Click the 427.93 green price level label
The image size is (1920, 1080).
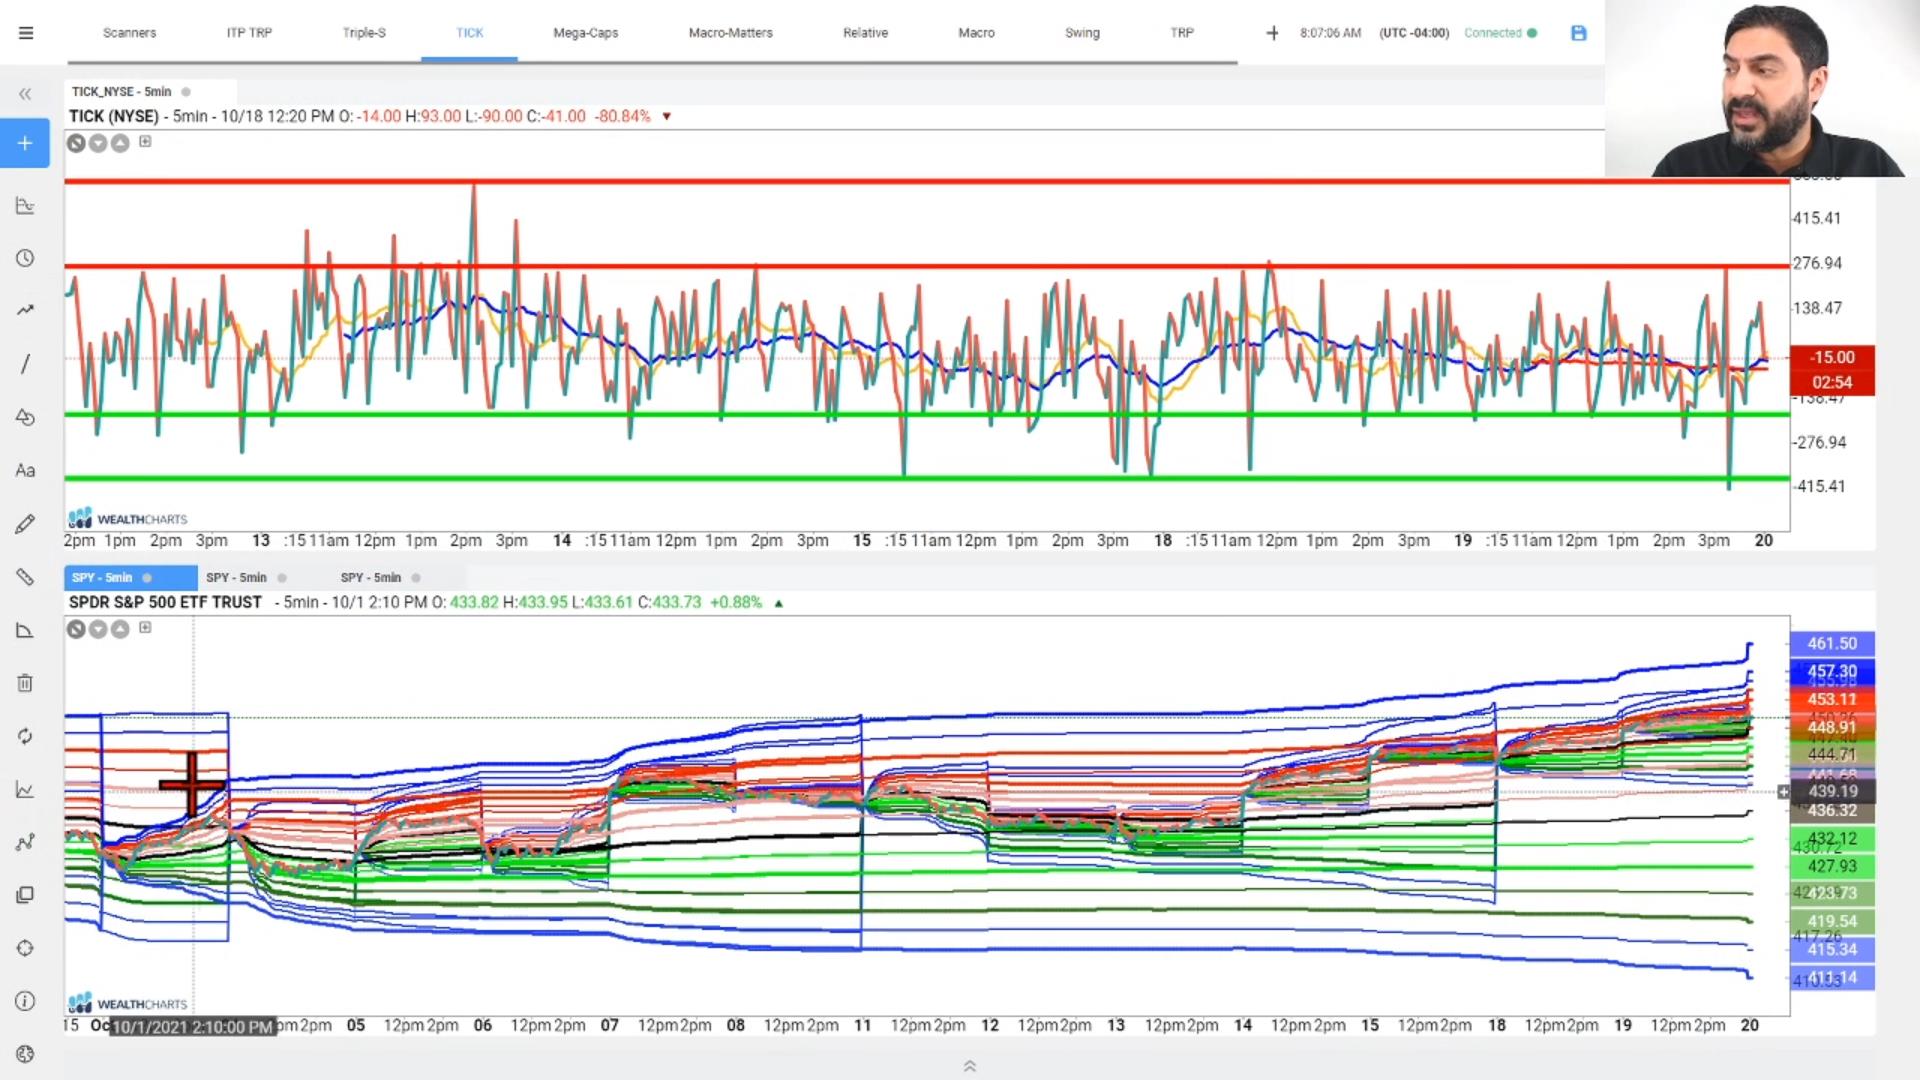pos(1832,867)
